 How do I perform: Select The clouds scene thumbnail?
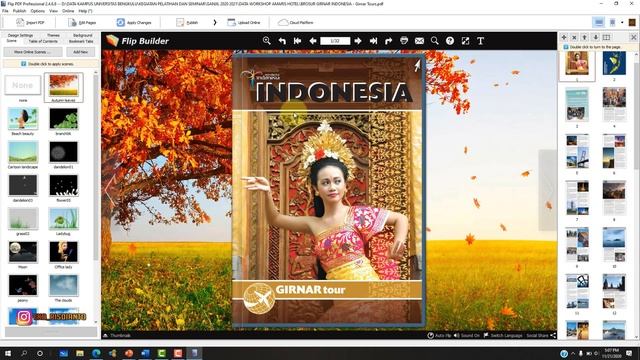pyautogui.click(x=63, y=285)
